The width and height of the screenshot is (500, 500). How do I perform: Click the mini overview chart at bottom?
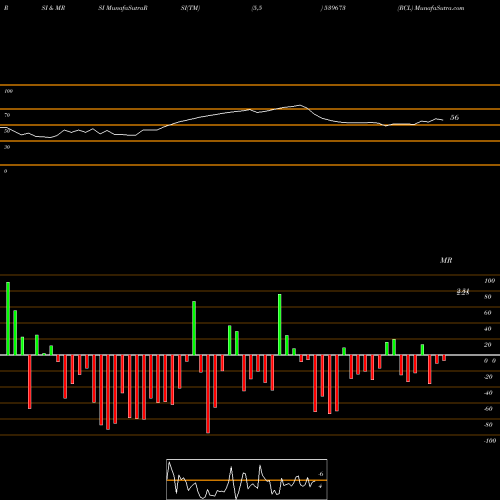(x=247, y=479)
